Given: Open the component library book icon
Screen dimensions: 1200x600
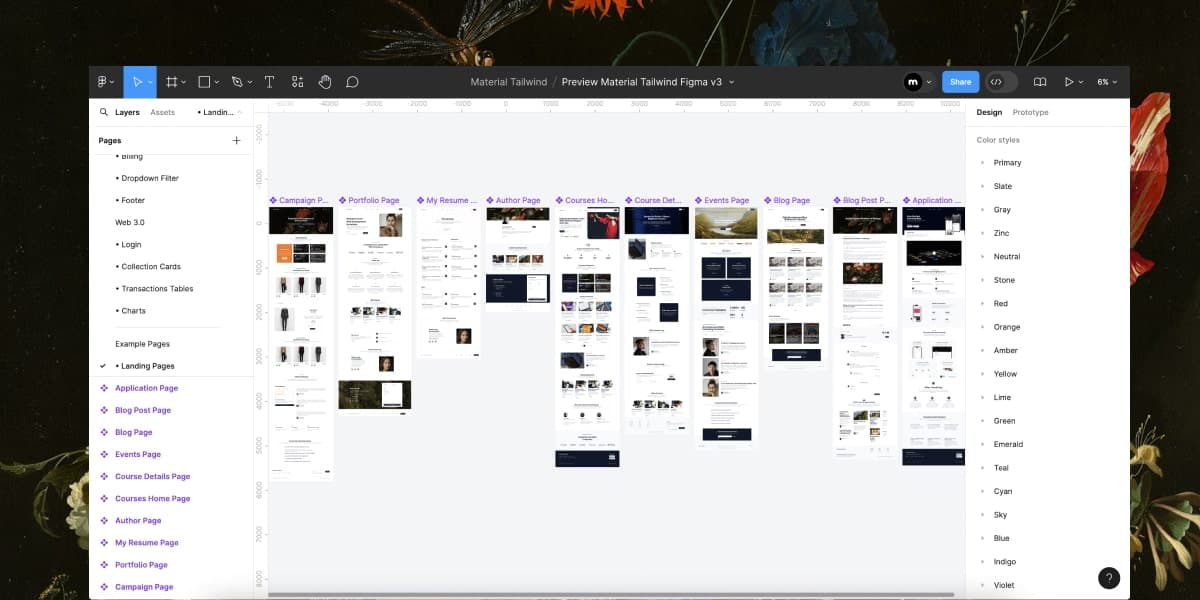Looking at the screenshot, I should [x=1039, y=81].
